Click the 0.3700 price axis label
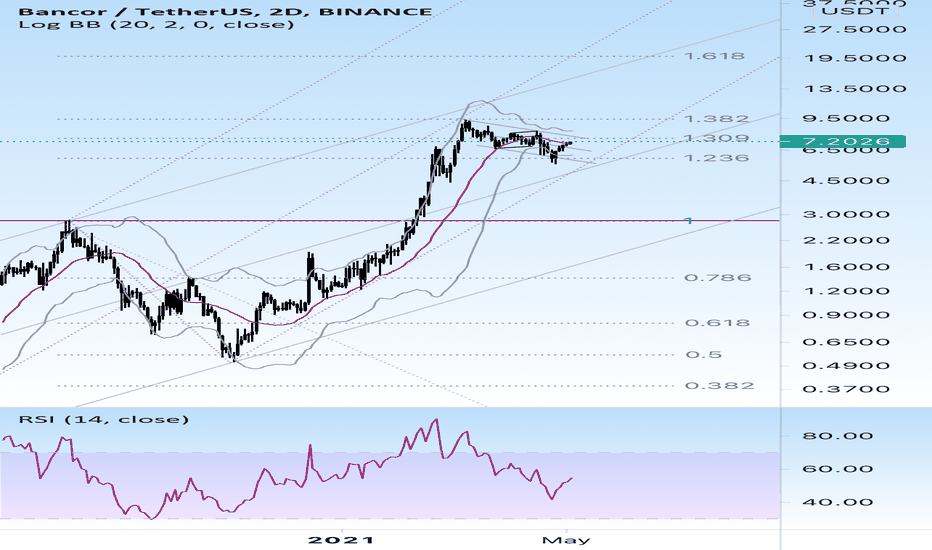Screen dimensions: 932x550 click(846, 389)
